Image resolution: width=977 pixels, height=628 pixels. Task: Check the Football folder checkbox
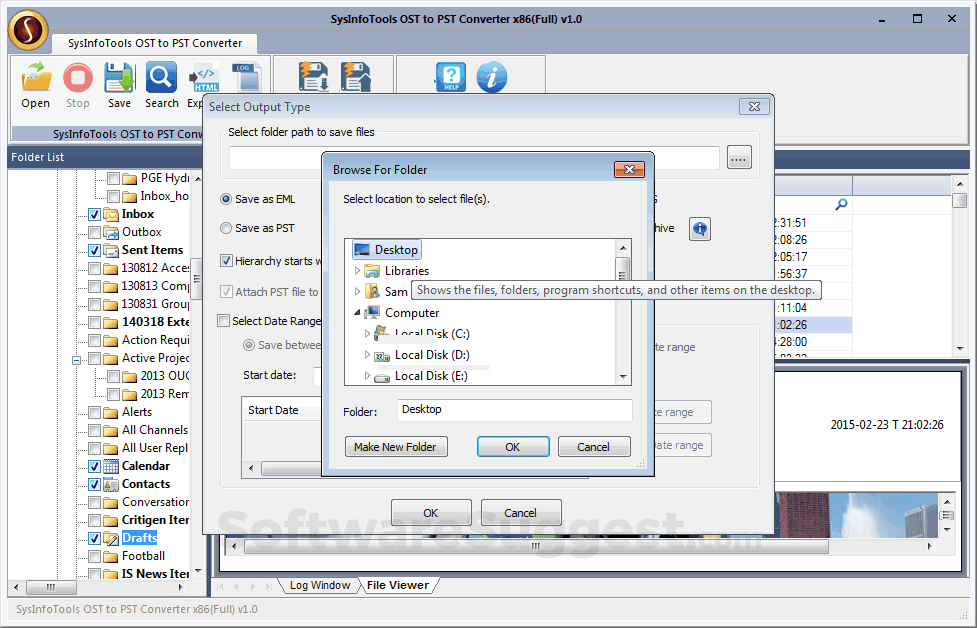(x=95, y=556)
